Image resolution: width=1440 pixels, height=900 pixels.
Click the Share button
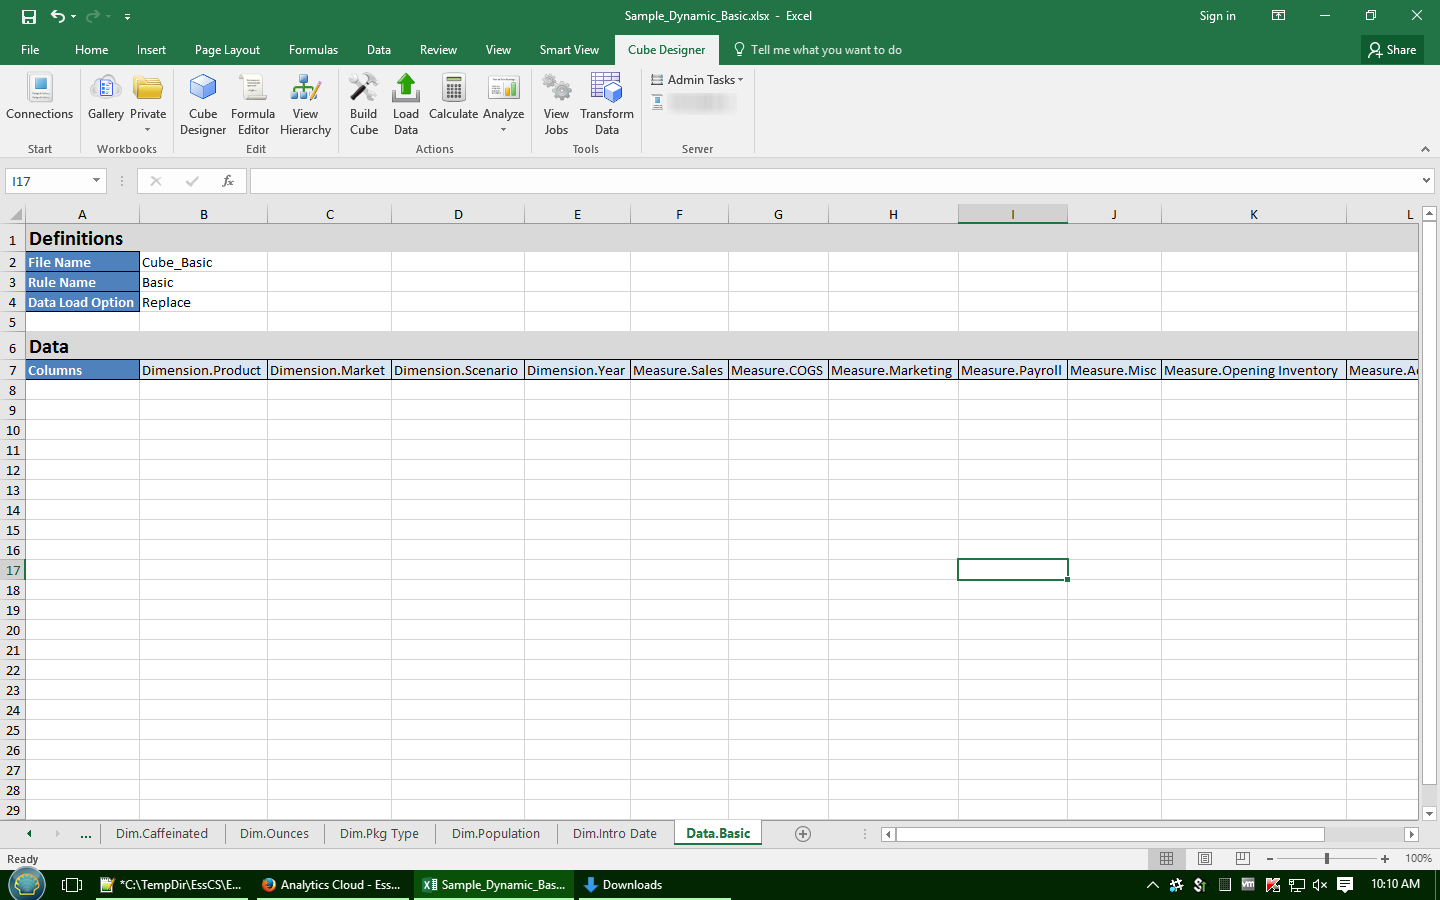coord(1392,50)
